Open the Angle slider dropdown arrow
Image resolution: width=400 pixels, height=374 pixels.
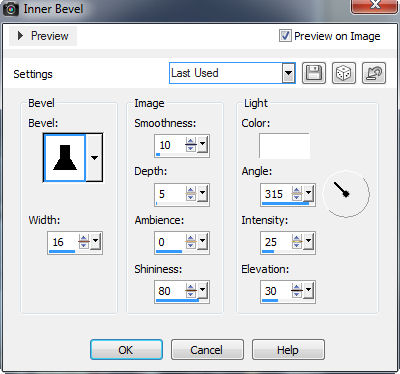(308, 194)
